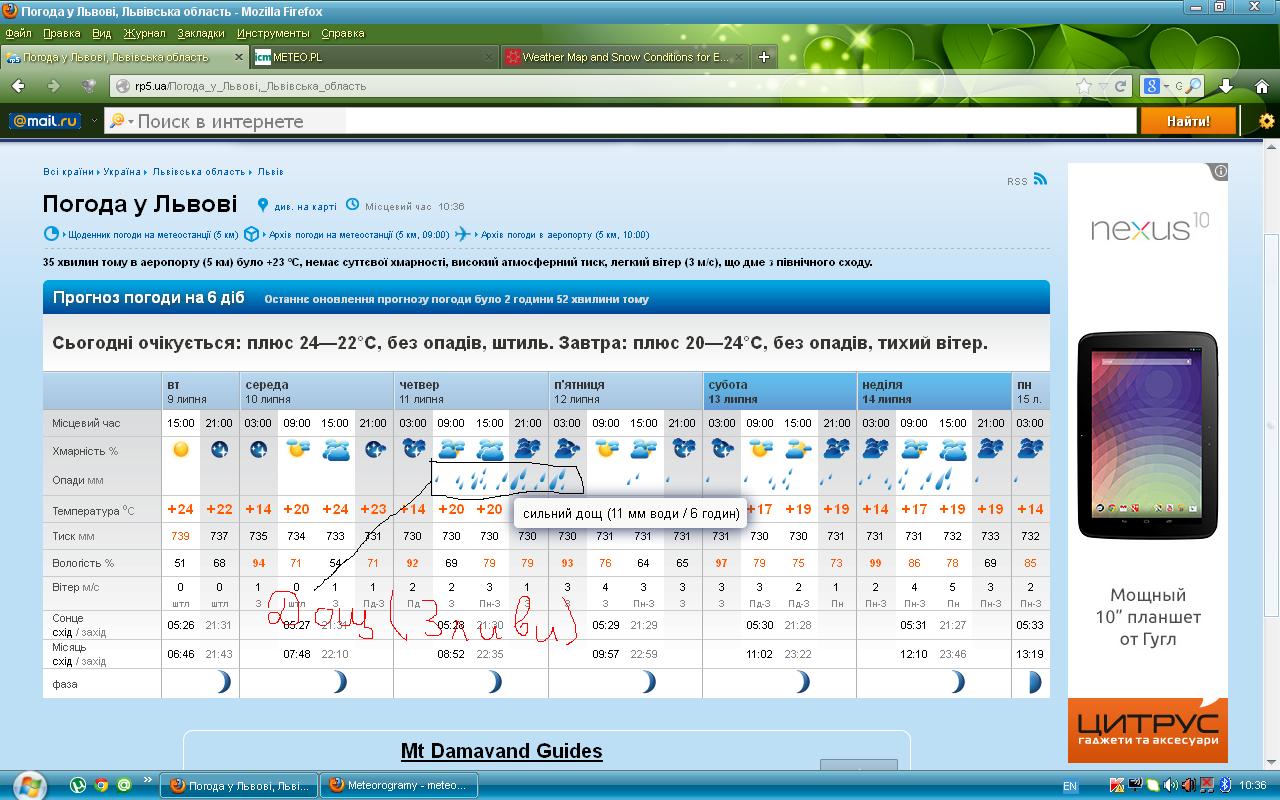Open the Mt Damavand Guides link
1280x800 pixels.
tap(501, 751)
